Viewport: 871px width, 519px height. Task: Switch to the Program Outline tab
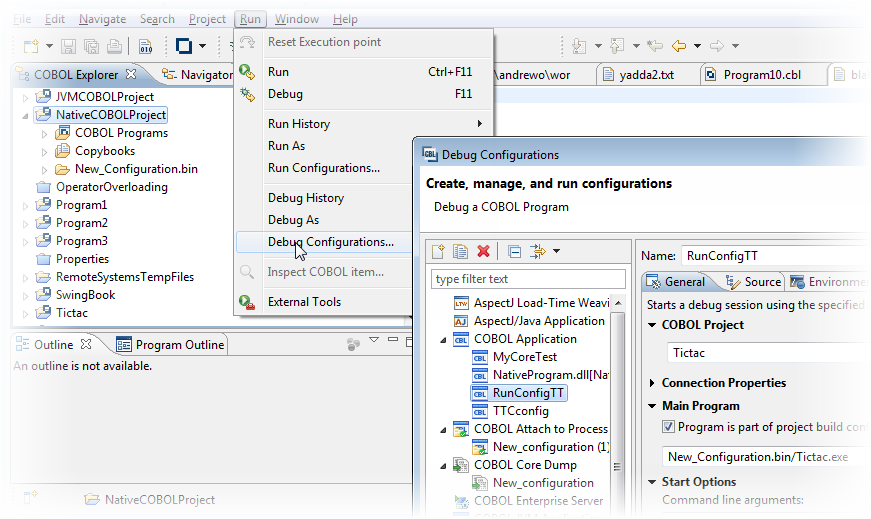(x=171, y=345)
